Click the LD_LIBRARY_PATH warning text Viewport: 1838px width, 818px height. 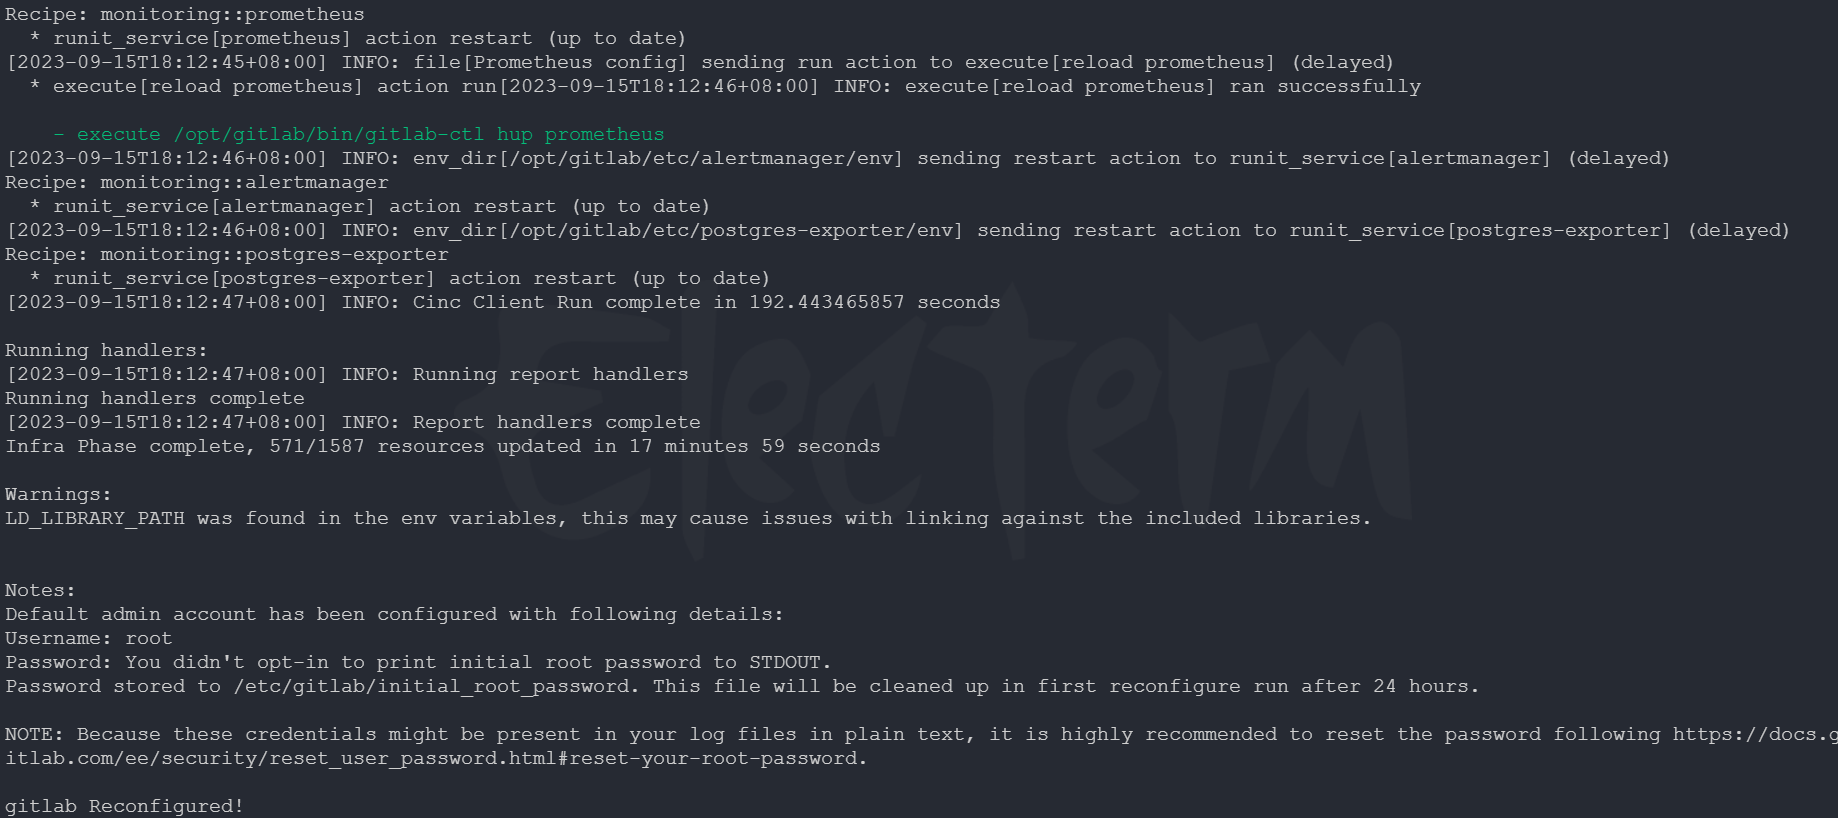pyautogui.click(x=688, y=518)
